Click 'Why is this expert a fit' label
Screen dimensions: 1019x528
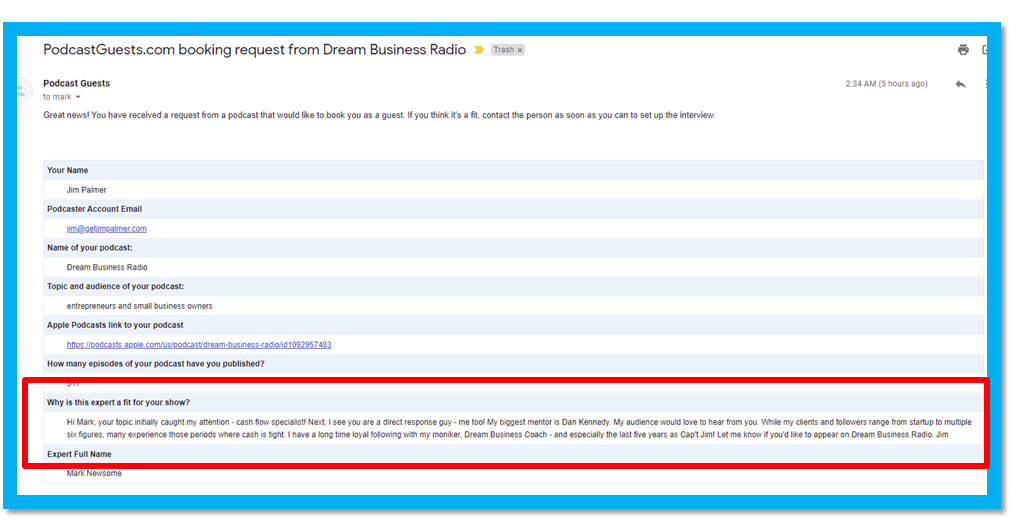click(118, 403)
